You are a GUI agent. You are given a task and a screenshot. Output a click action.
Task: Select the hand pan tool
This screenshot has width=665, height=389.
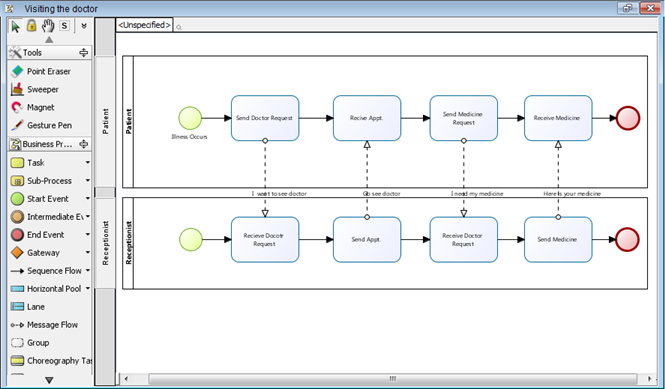coord(48,26)
